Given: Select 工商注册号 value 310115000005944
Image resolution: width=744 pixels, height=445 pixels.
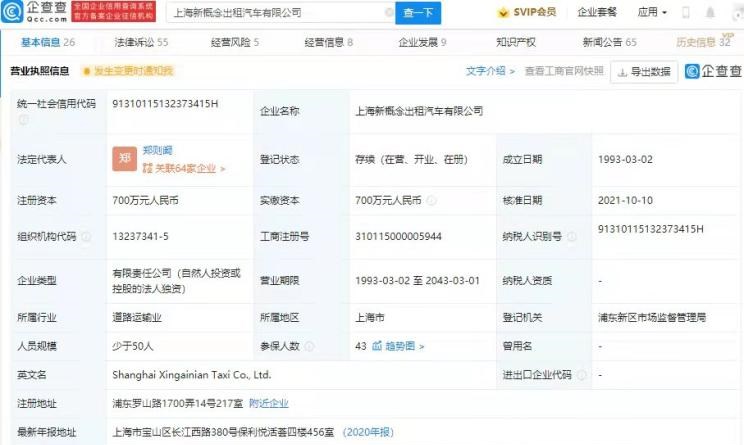Looking at the screenshot, I should coord(398,236).
